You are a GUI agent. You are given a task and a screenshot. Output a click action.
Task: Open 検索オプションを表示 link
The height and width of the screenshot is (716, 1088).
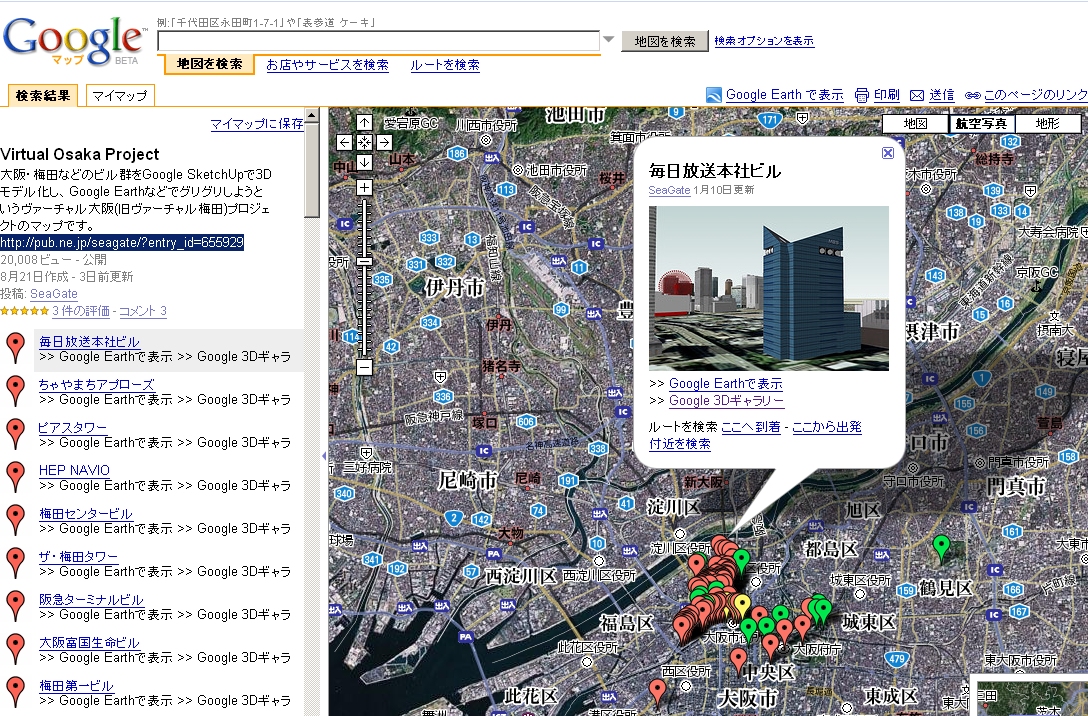tap(764, 41)
